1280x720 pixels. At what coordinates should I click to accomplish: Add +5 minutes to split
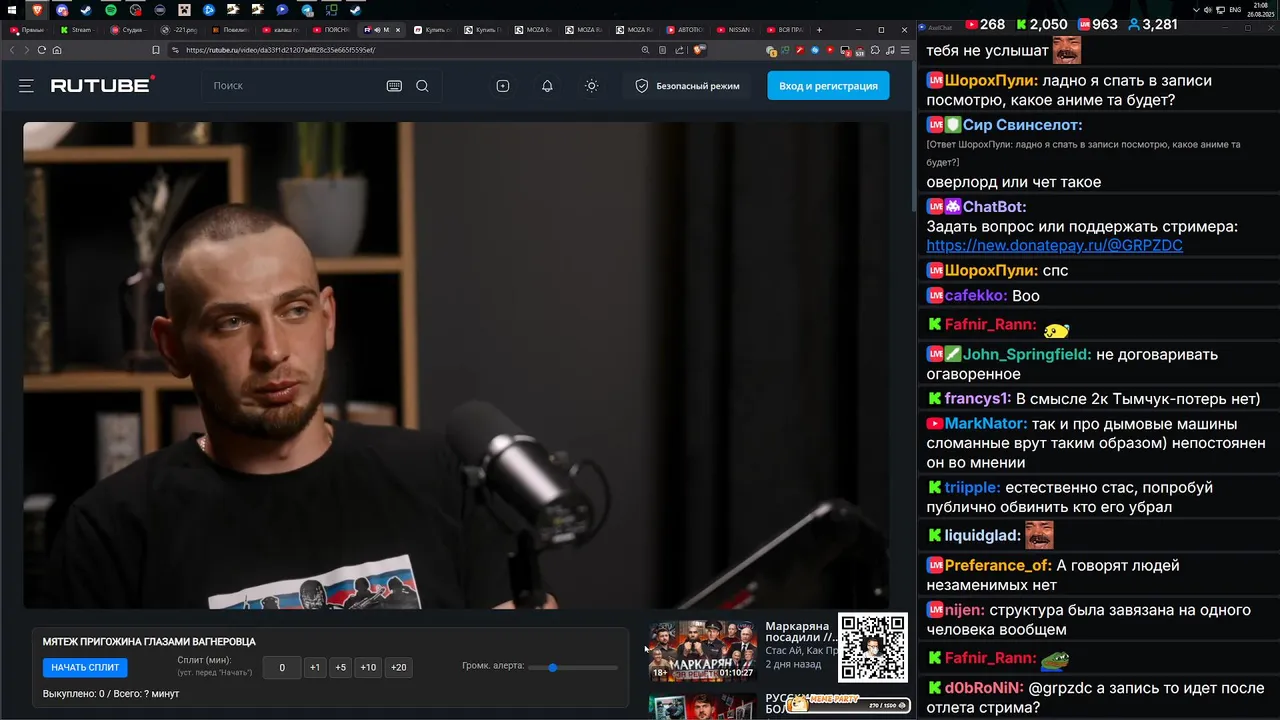pyautogui.click(x=341, y=667)
